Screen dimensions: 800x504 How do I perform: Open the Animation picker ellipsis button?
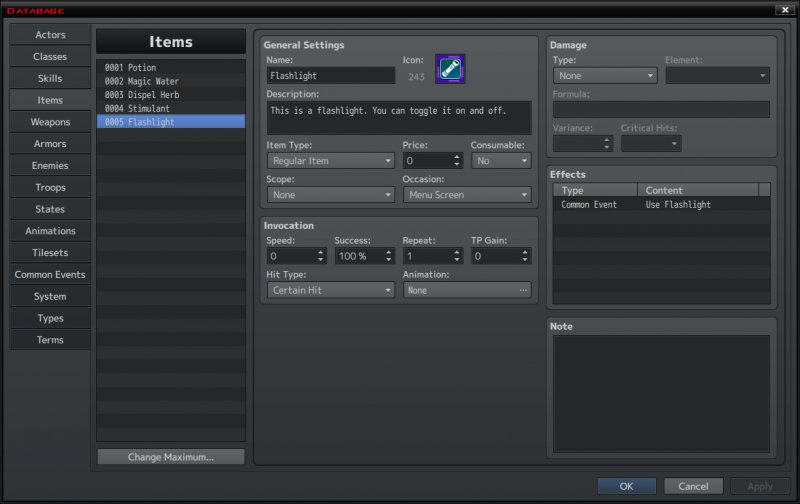523,290
